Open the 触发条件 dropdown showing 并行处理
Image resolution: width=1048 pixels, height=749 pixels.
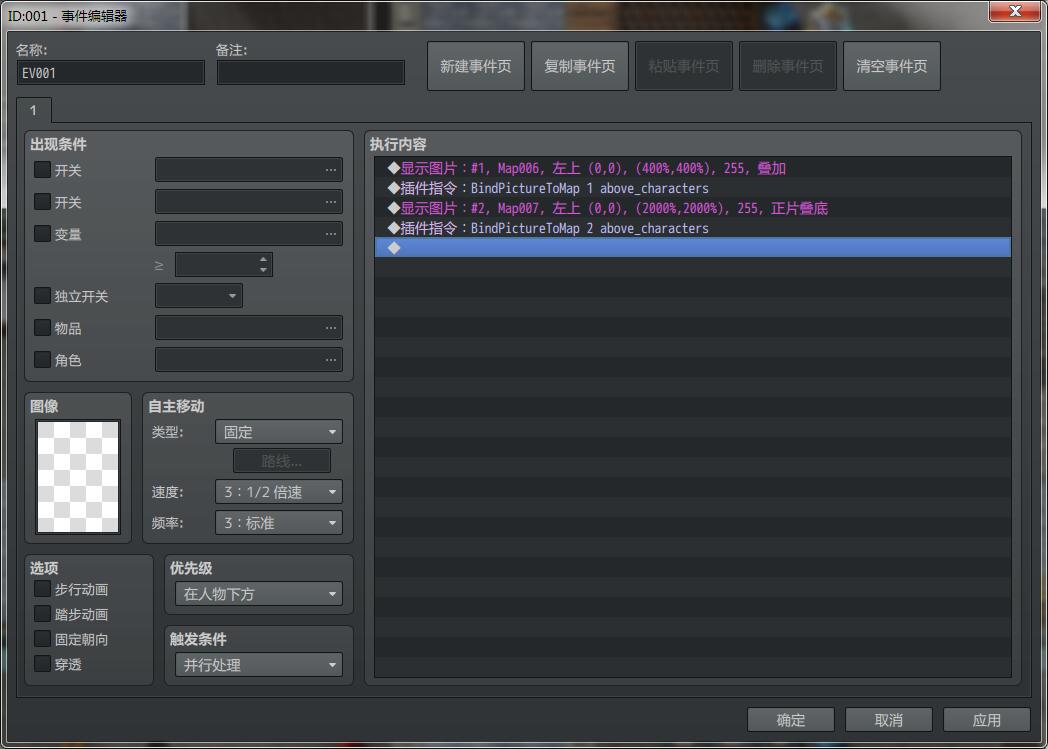pos(259,665)
